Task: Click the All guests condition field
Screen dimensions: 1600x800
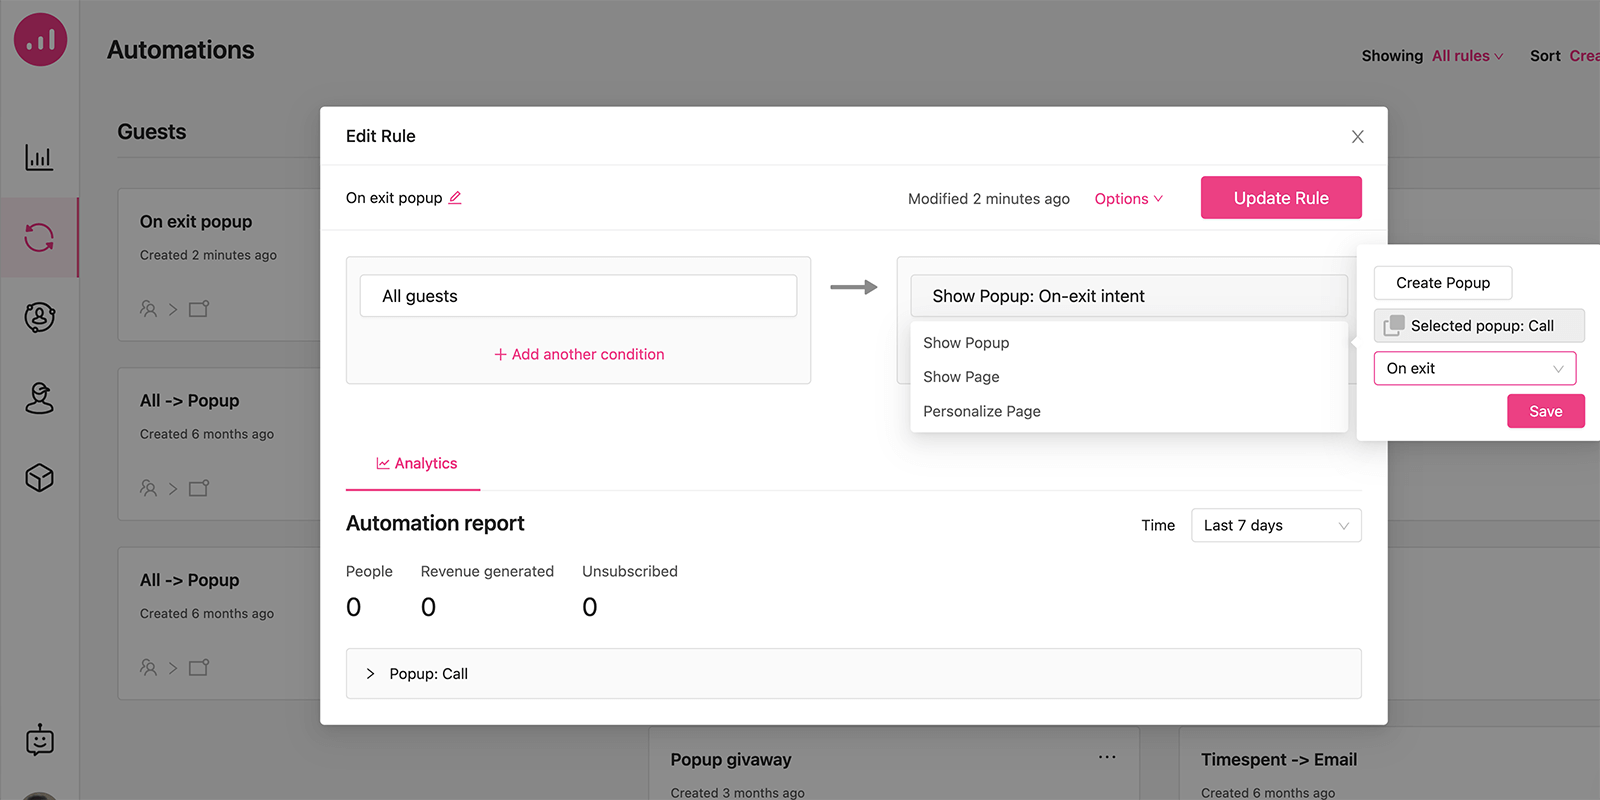Action: click(x=578, y=296)
